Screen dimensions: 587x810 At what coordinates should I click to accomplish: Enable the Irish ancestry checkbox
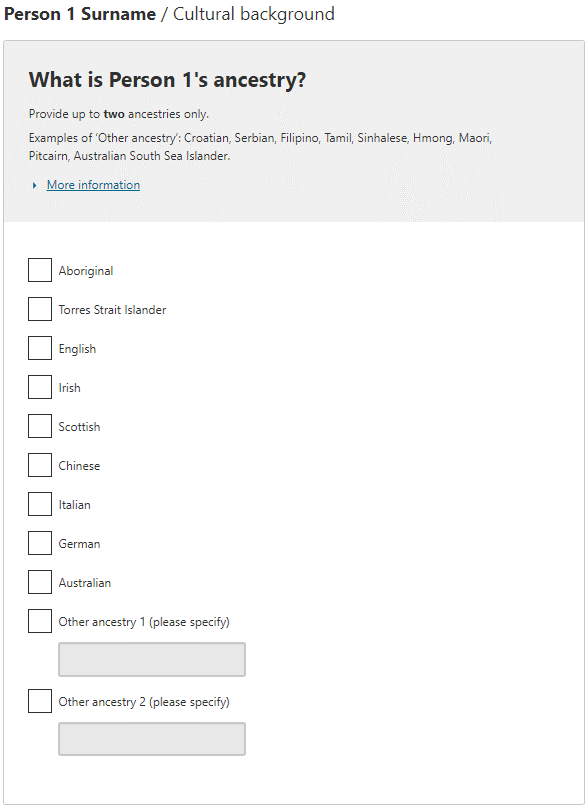(x=39, y=387)
